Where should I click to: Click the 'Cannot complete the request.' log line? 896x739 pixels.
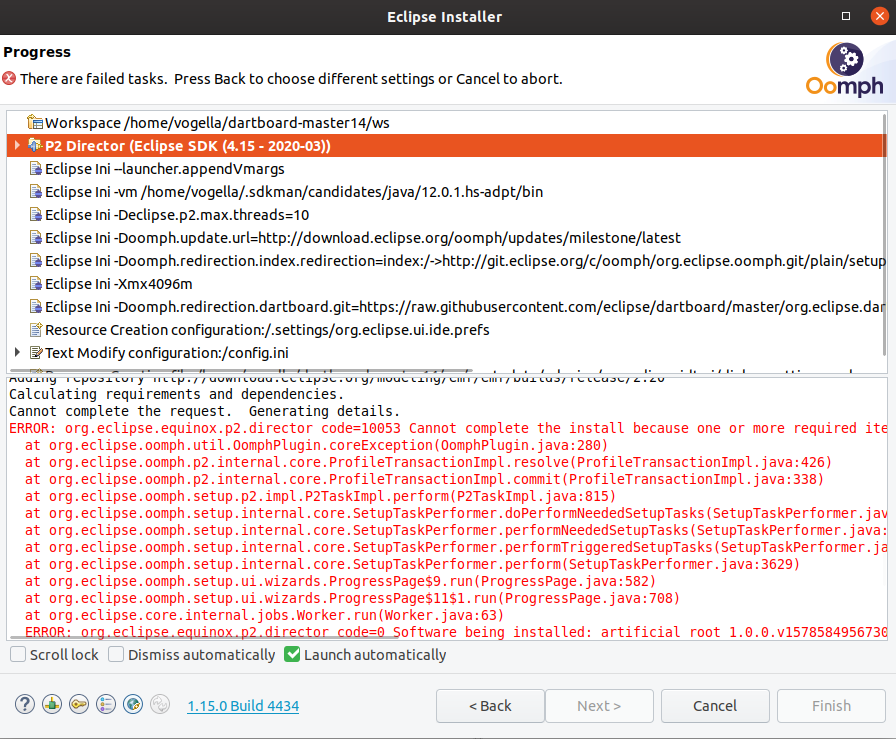pyautogui.click(x=205, y=412)
